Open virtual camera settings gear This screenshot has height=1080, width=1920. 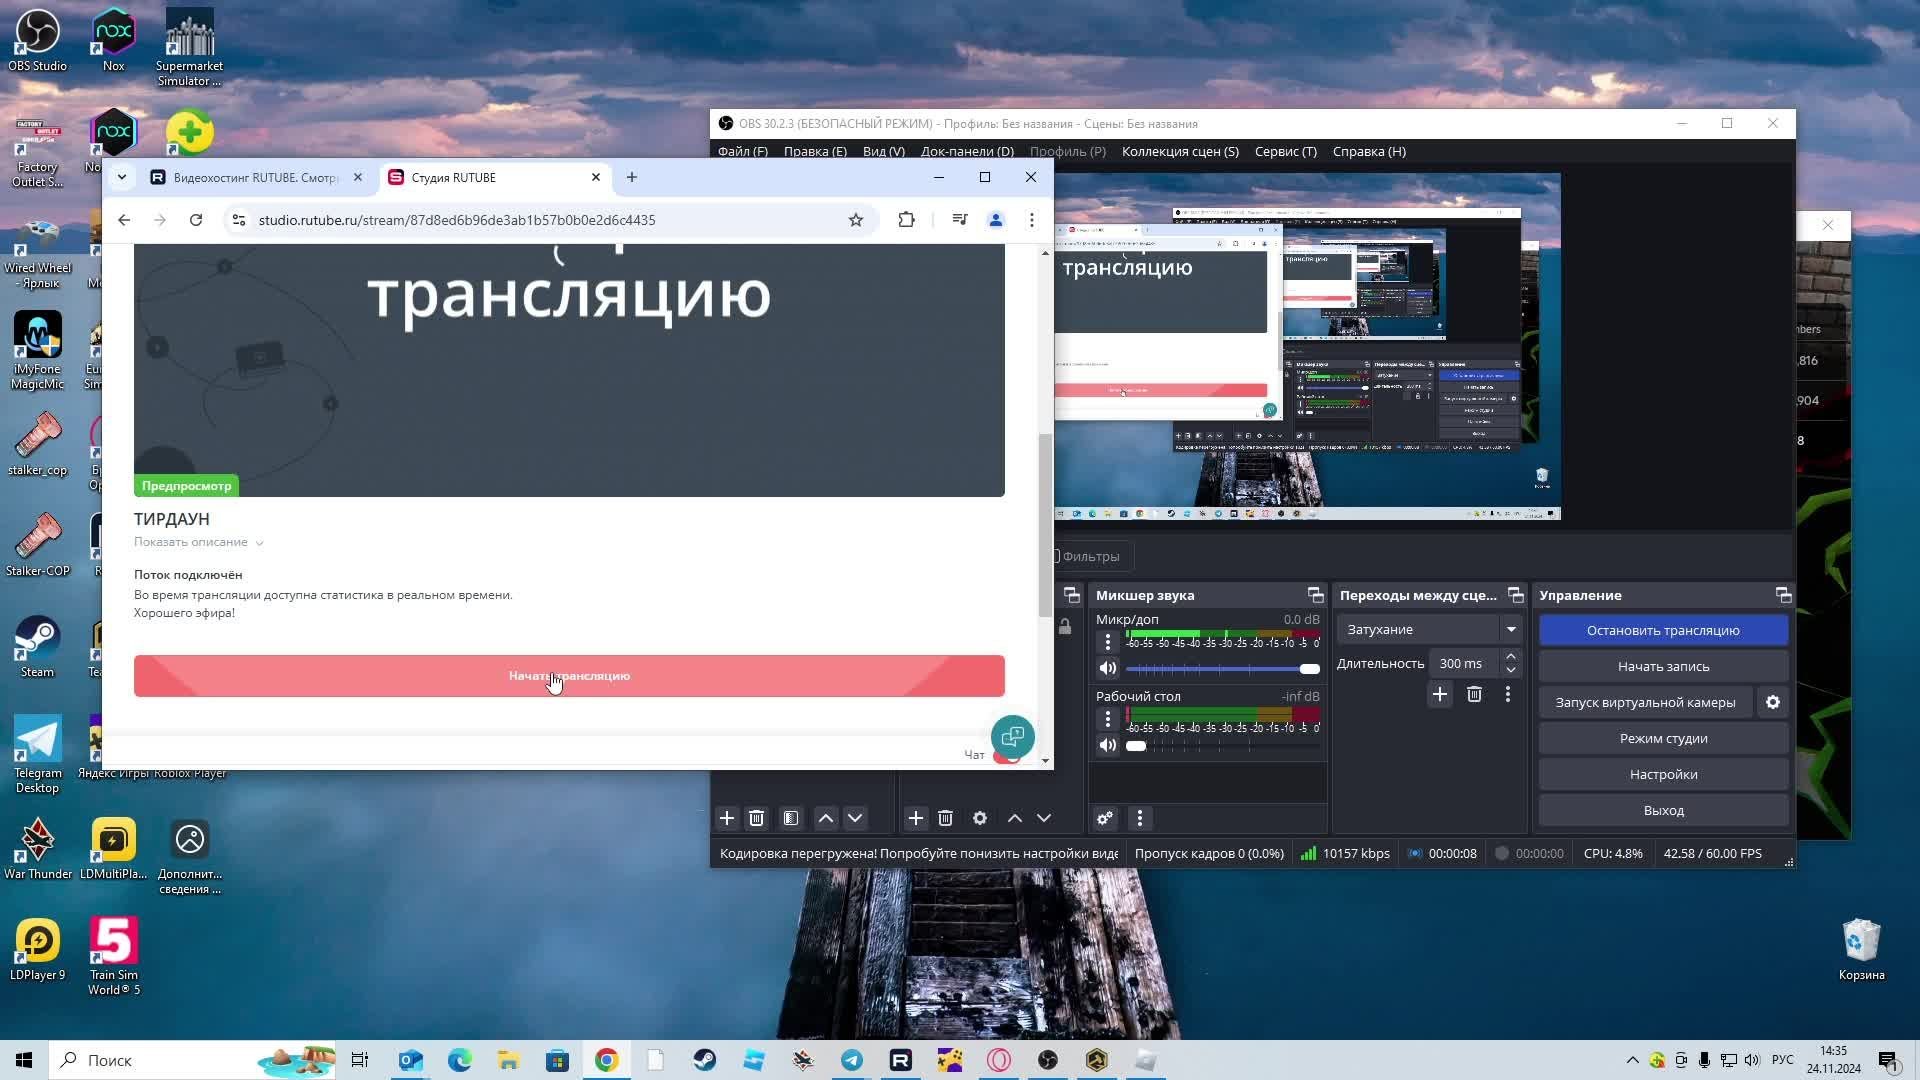(1773, 702)
